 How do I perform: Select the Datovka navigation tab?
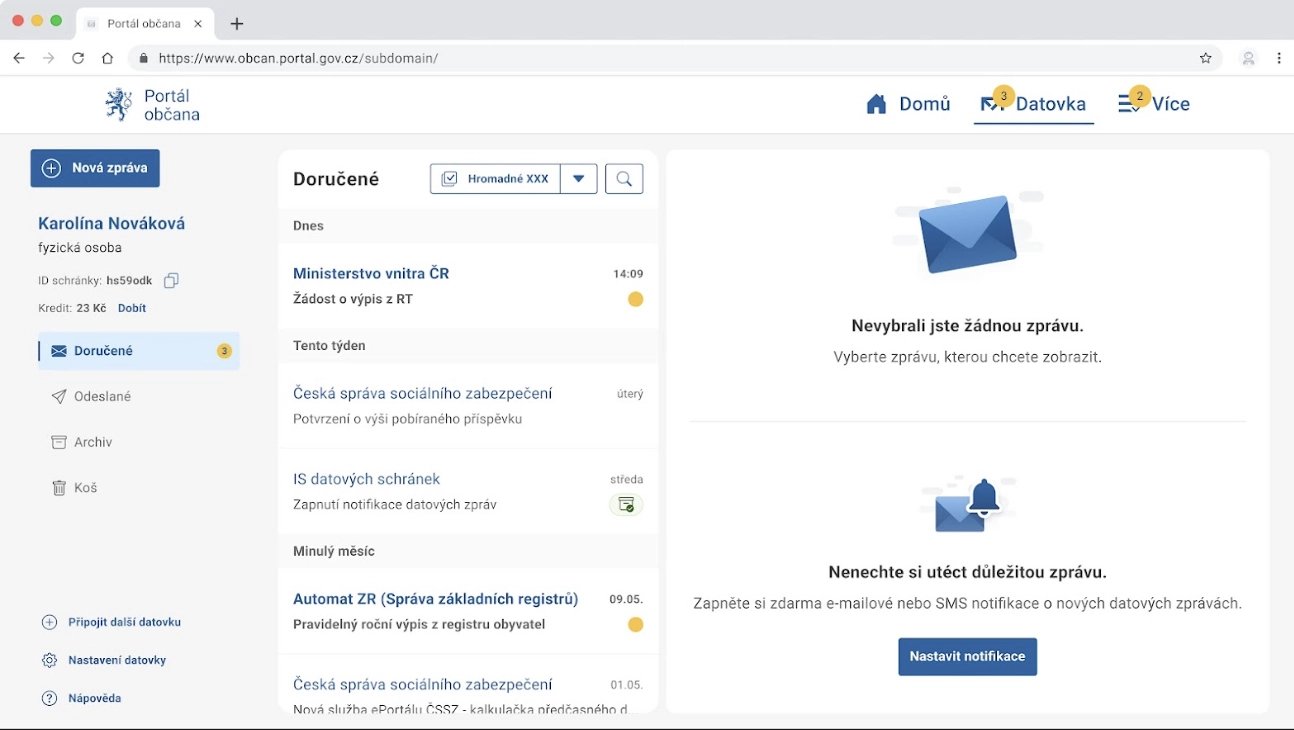coord(1034,104)
